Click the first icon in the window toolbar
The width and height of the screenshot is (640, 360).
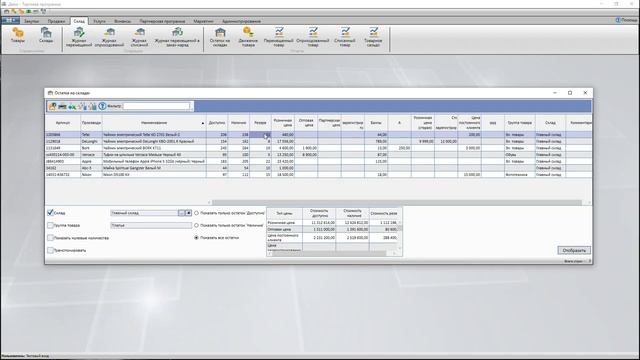(52, 107)
